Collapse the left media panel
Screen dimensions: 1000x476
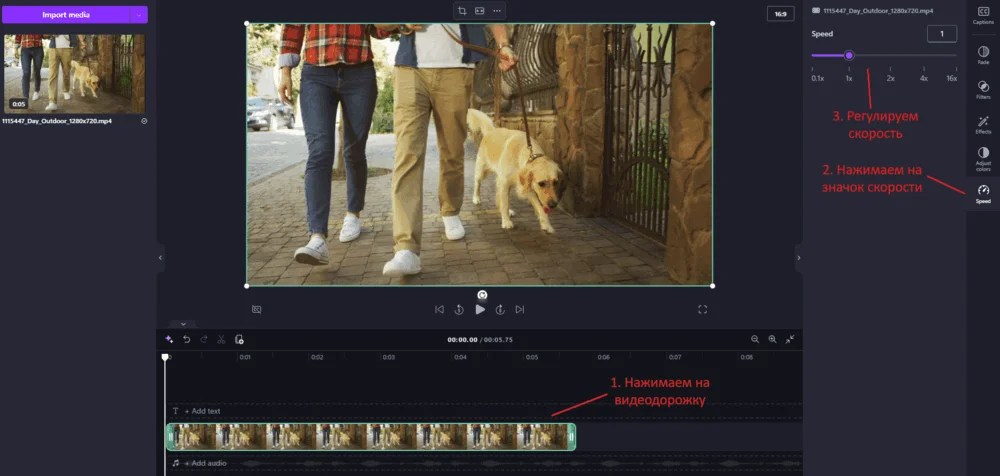(x=160, y=258)
